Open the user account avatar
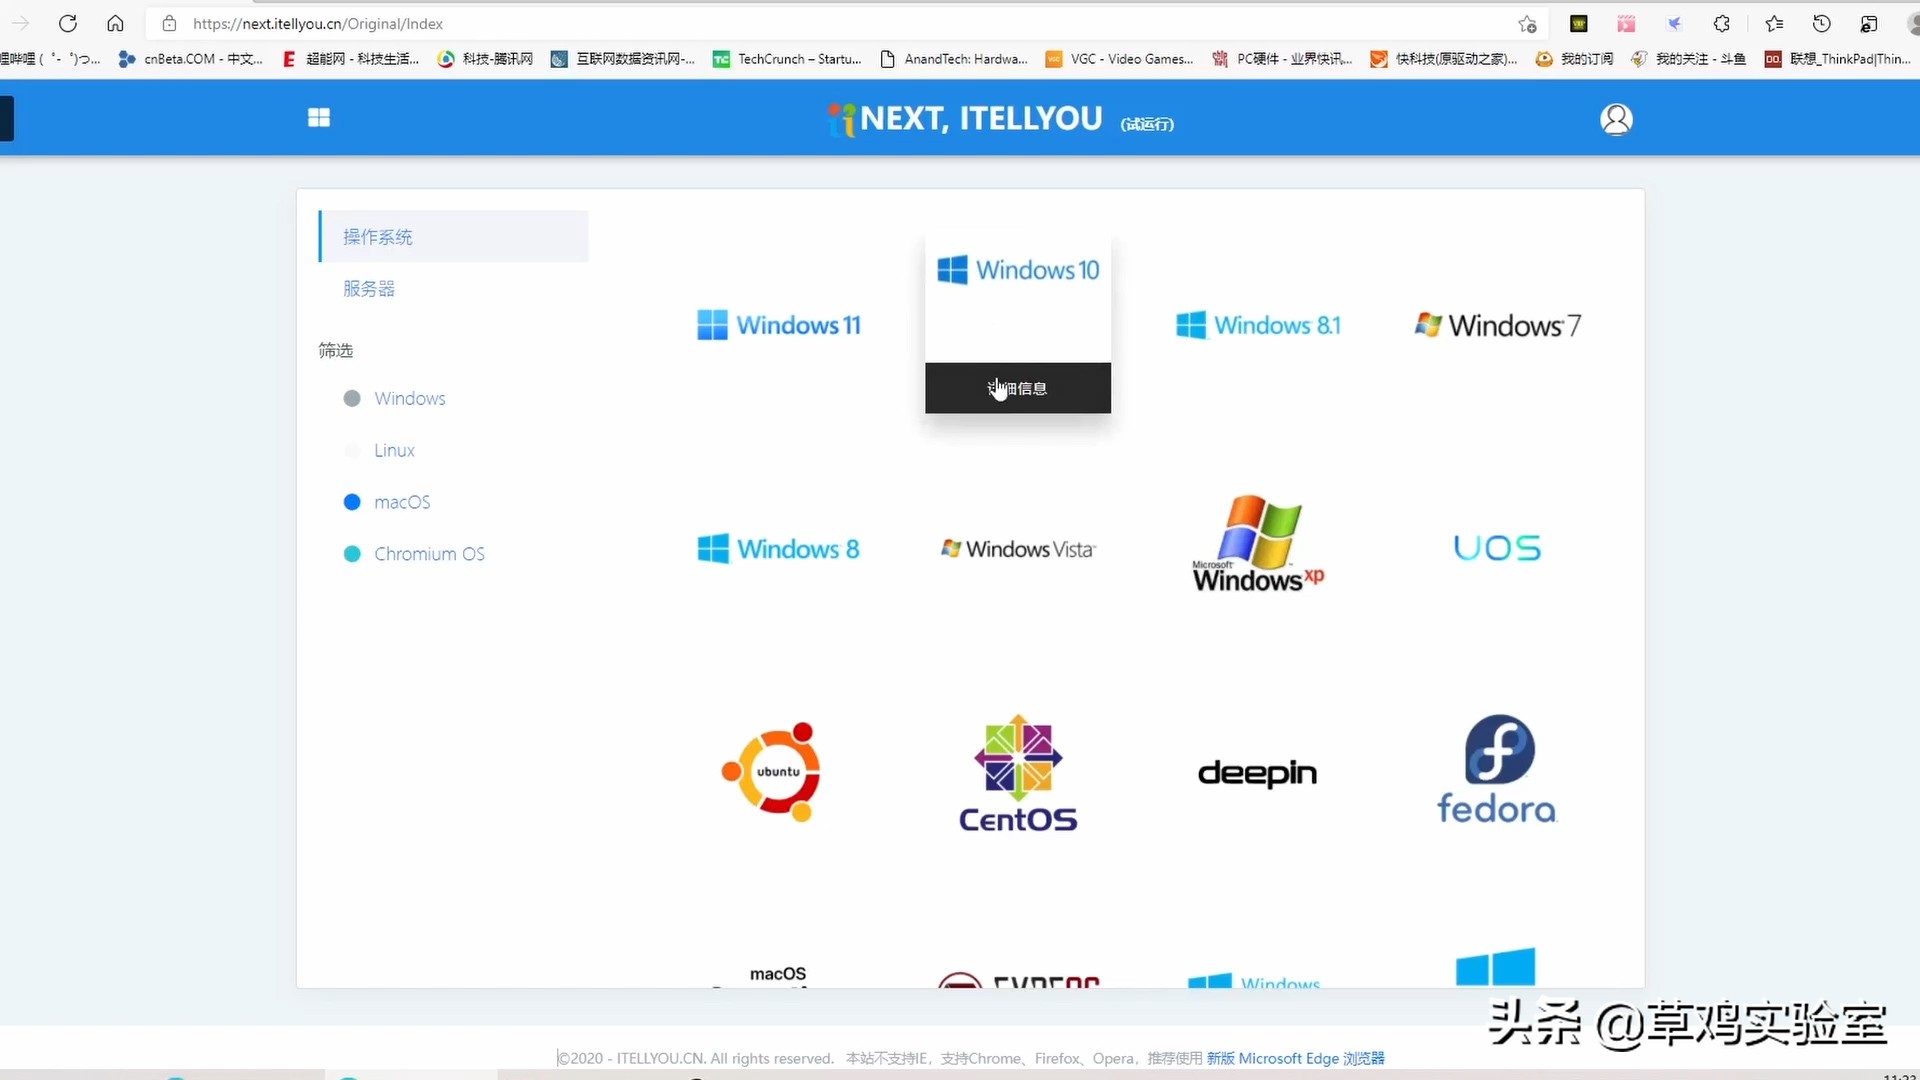Viewport: 1920px width, 1080px height. (1616, 118)
